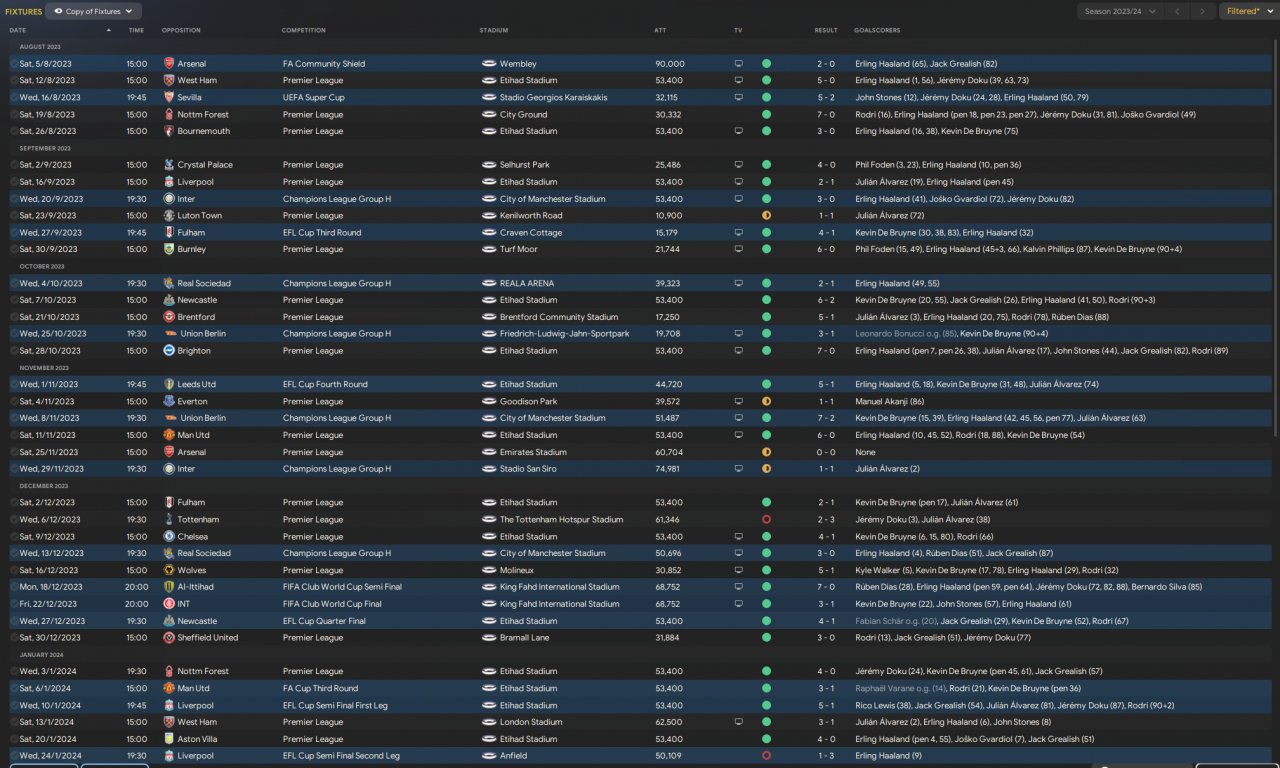The height and width of the screenshot is (768, 1280).
Task: Sort by the Opposition column header
Action: point(181,30)
